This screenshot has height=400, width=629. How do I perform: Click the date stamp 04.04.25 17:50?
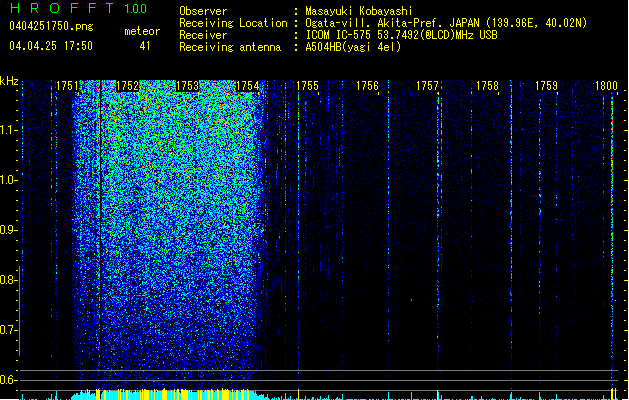click(x=51, y=46)
